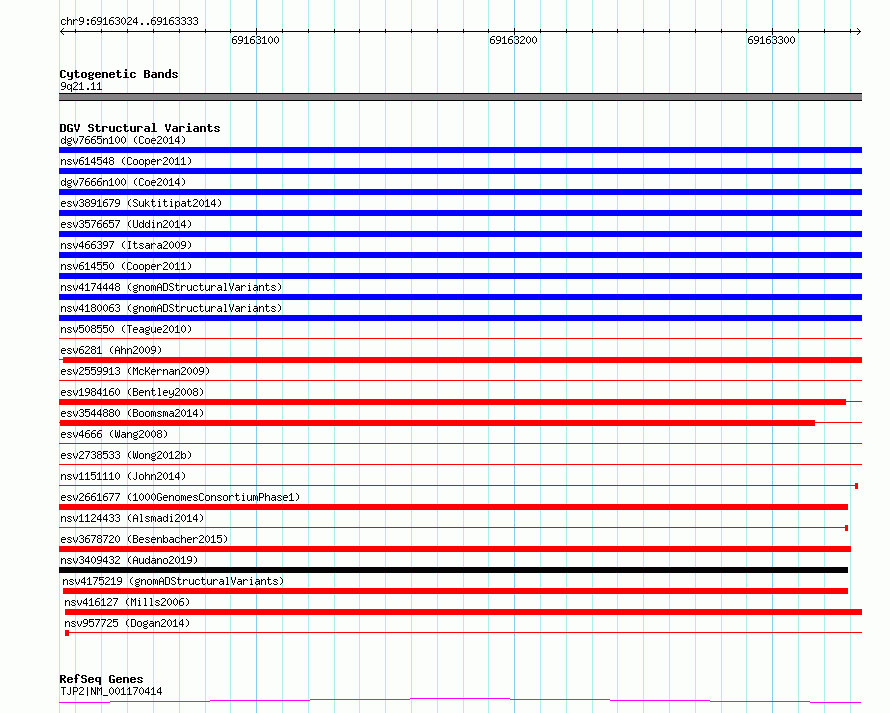Click the red end marker of nsv1151110 track
890x713 pixels.
(x=857, y=486)
